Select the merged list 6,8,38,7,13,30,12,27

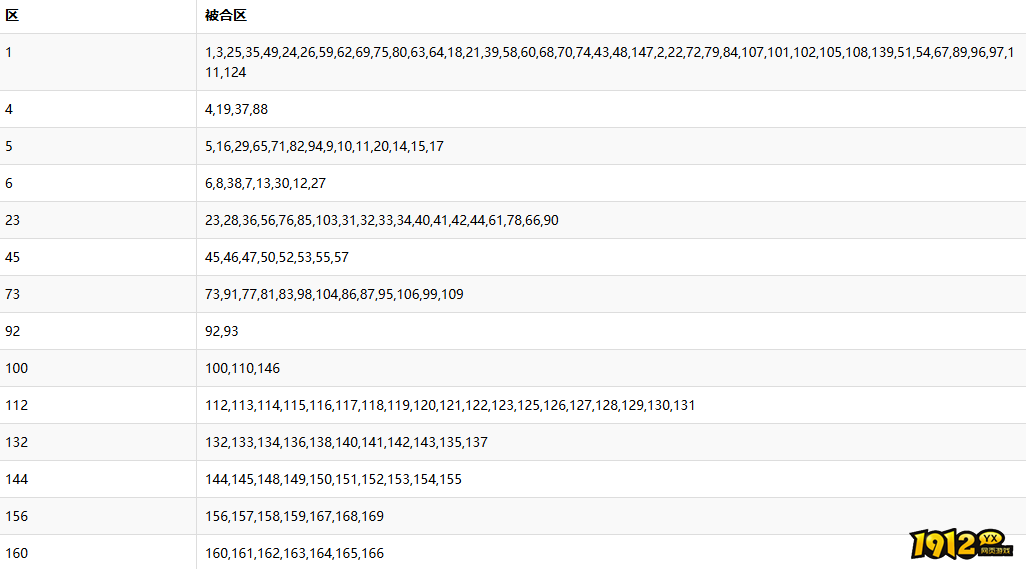coord(265,183)
